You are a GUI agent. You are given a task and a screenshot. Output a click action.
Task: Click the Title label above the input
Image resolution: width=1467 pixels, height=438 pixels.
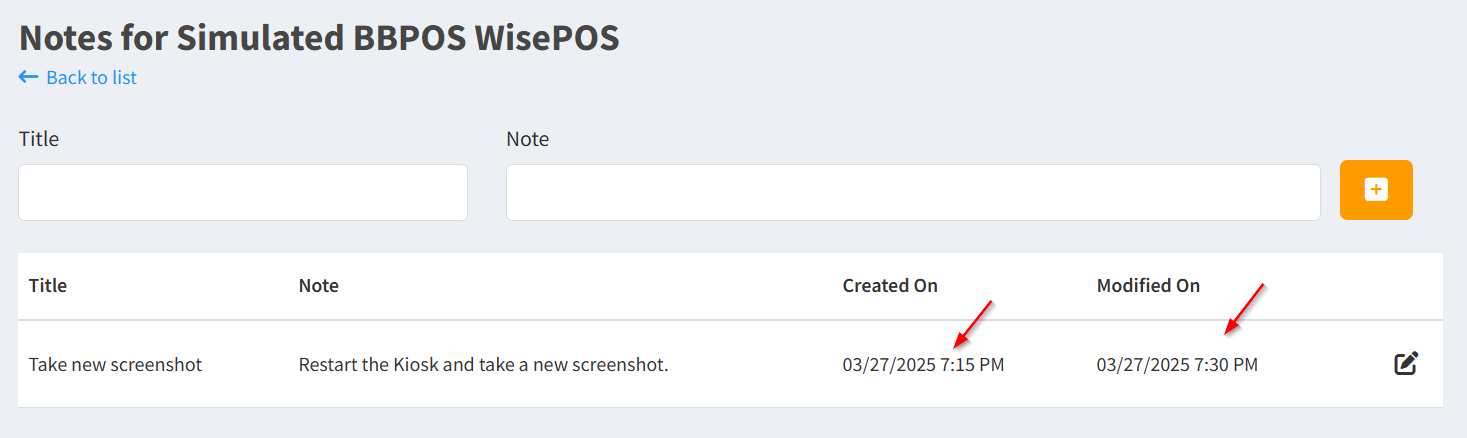39,139
